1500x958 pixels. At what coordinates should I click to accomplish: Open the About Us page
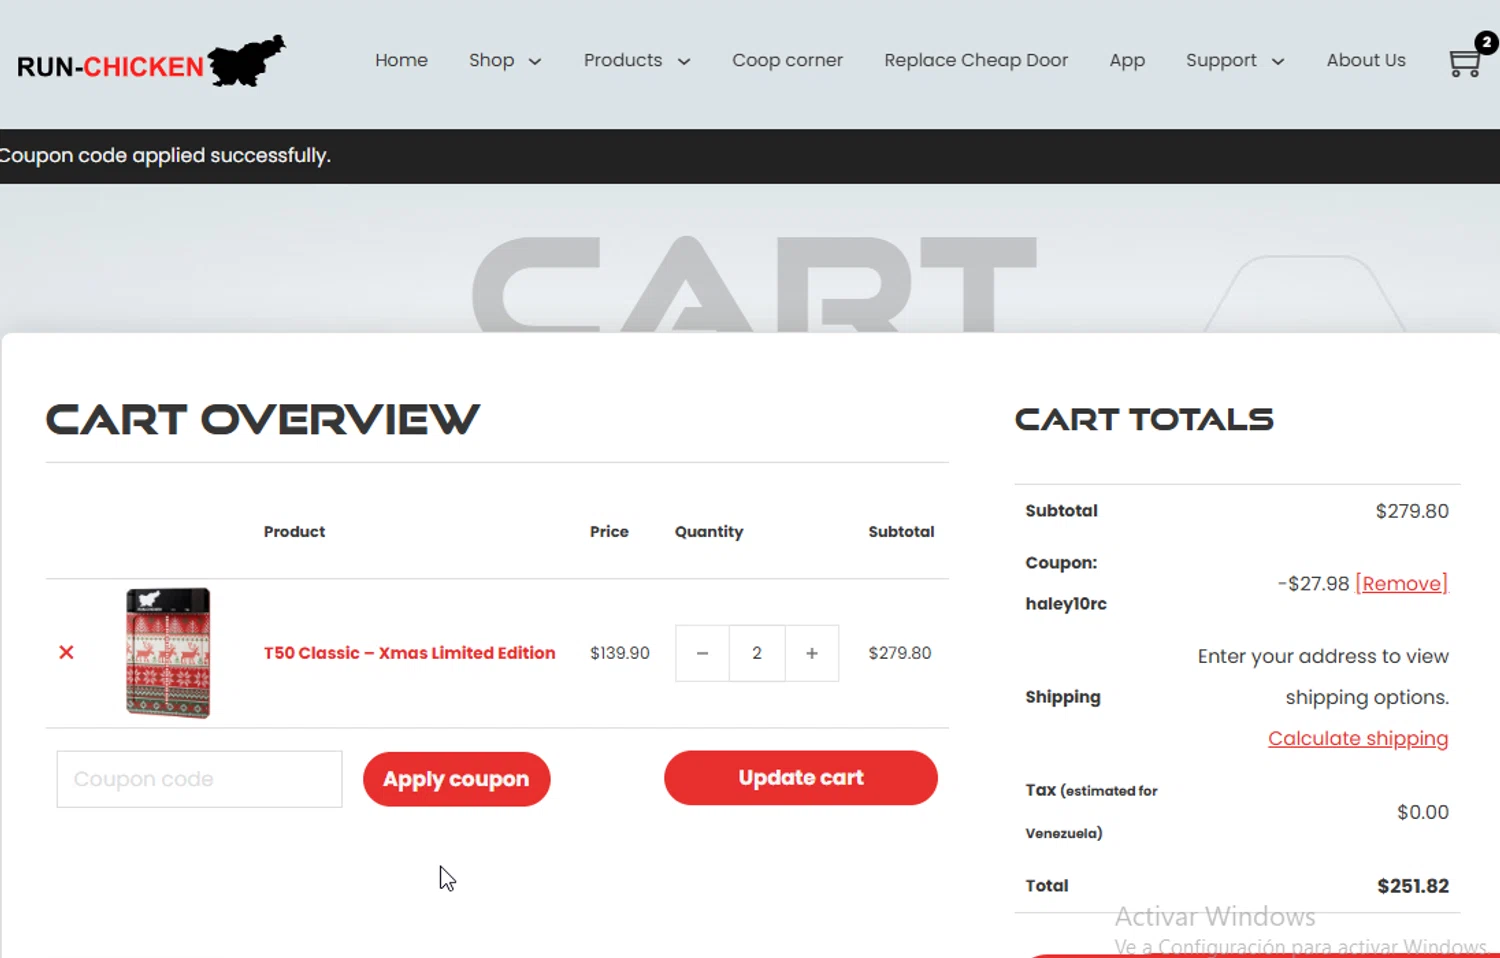click(x=1366, y=60)
